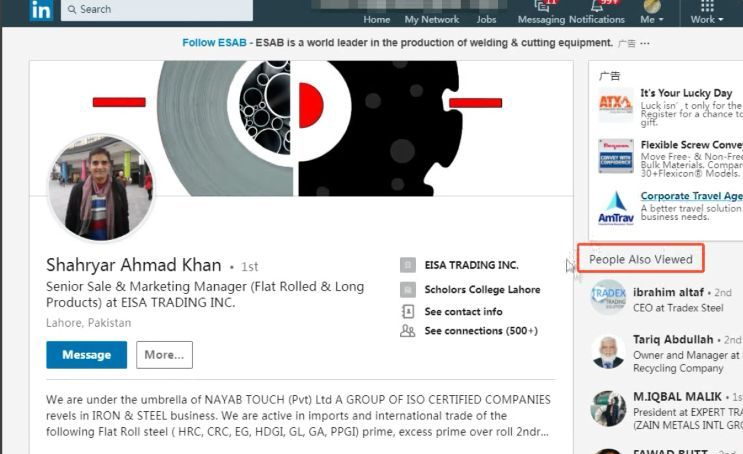
Task: Click Tariq Abdullah's profile photo
Action: pyautogui.click(x=608, y=352)
